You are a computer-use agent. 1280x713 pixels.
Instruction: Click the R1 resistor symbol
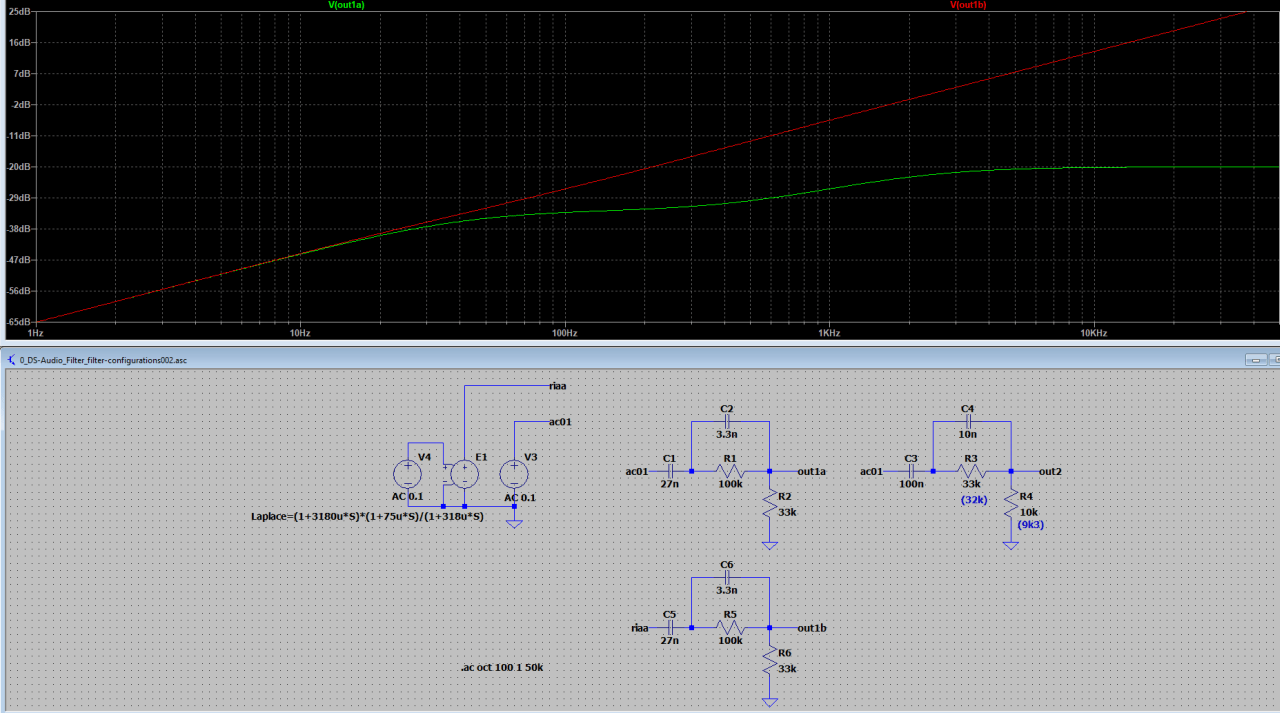coord(730,471)
